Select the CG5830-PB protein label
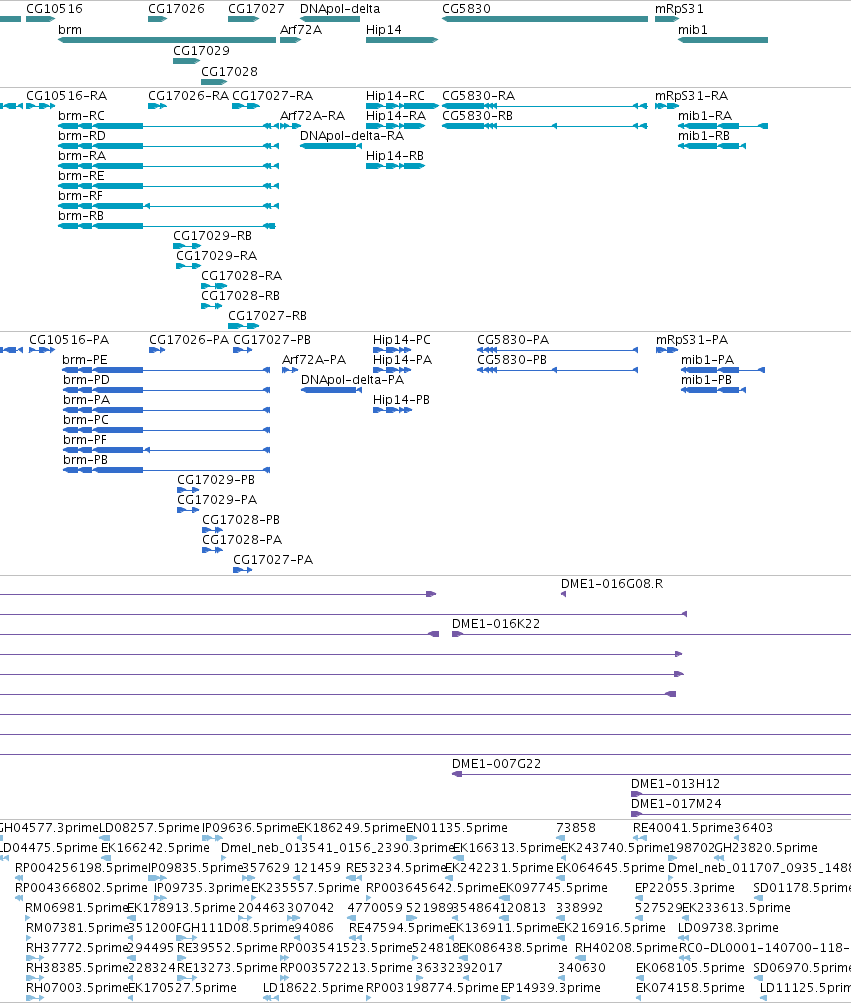The width and height of the screenshot is (851, 1003). (x=512, y=360)
